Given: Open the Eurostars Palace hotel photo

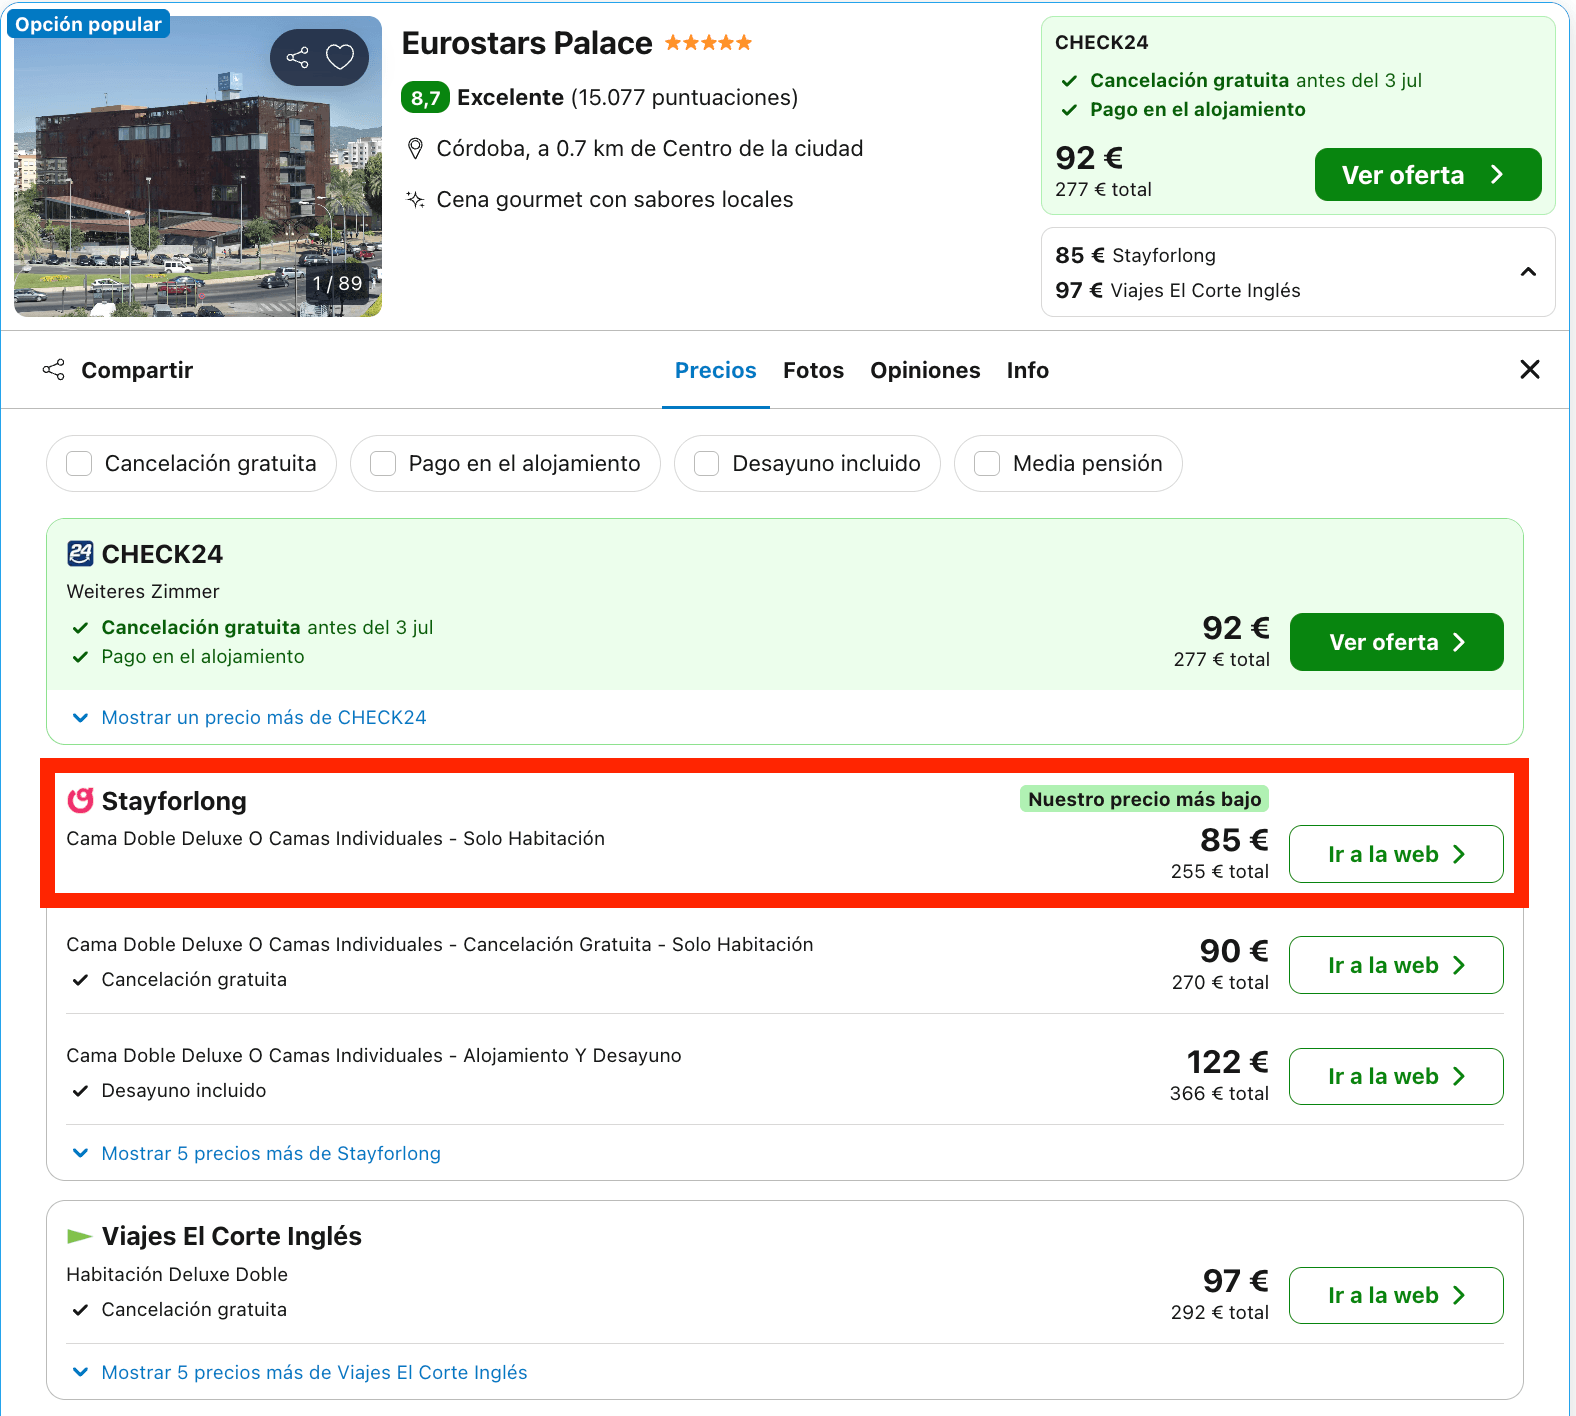Looking at the screenshot, I should 198,167.
